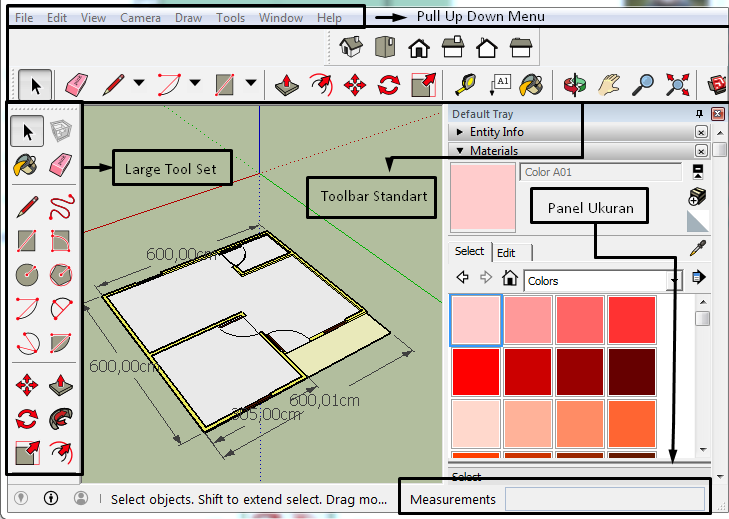Select the Pan hand tool
The image size is (729, 519).
tap(609, 85)
